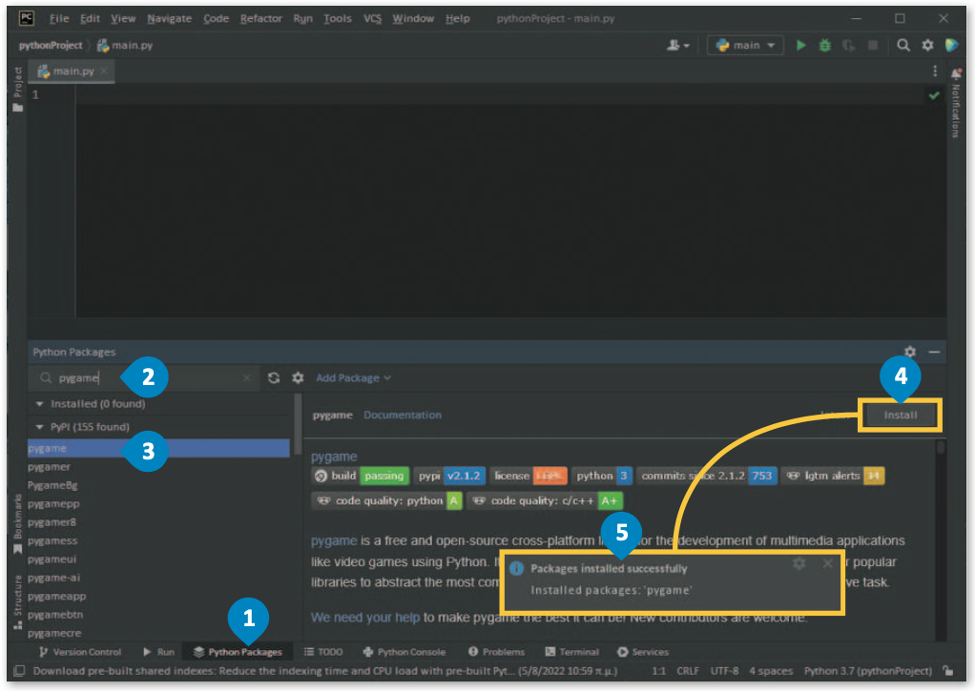
Task: Open the Structure sidebar tool window
Action: tap(18, 602)
